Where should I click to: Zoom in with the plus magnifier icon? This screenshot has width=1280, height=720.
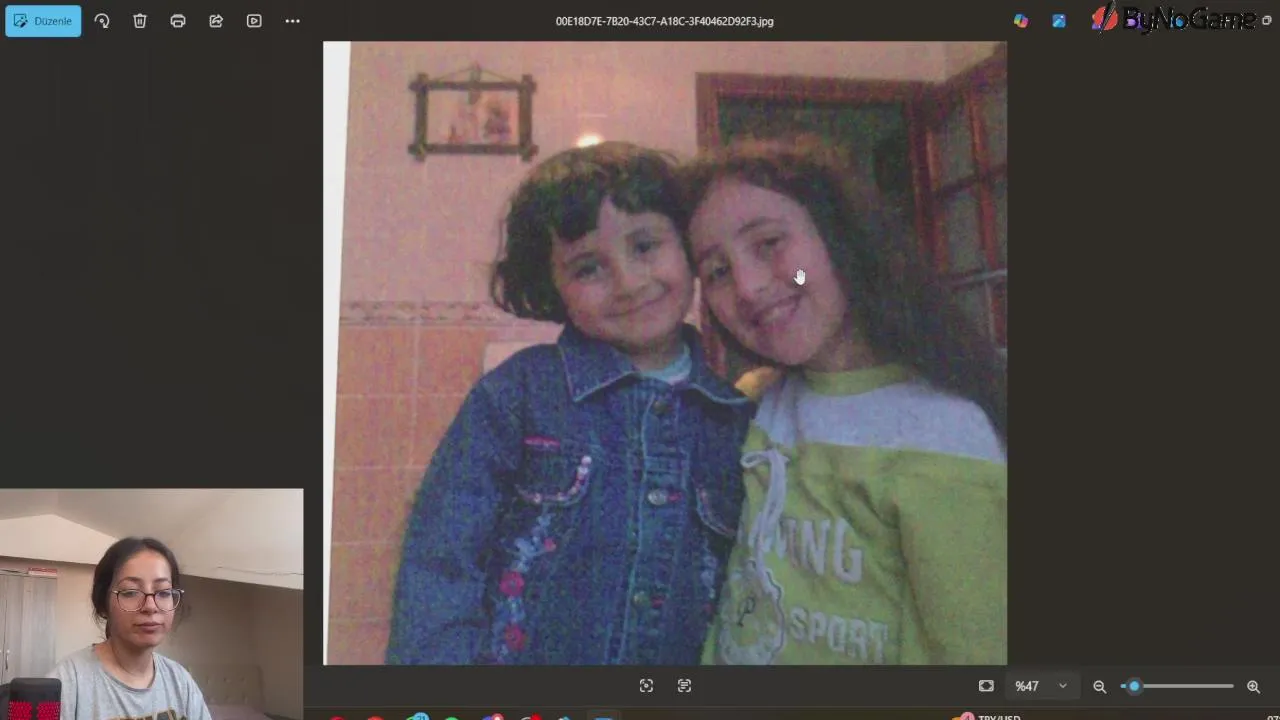click(x=1253, y=686)
